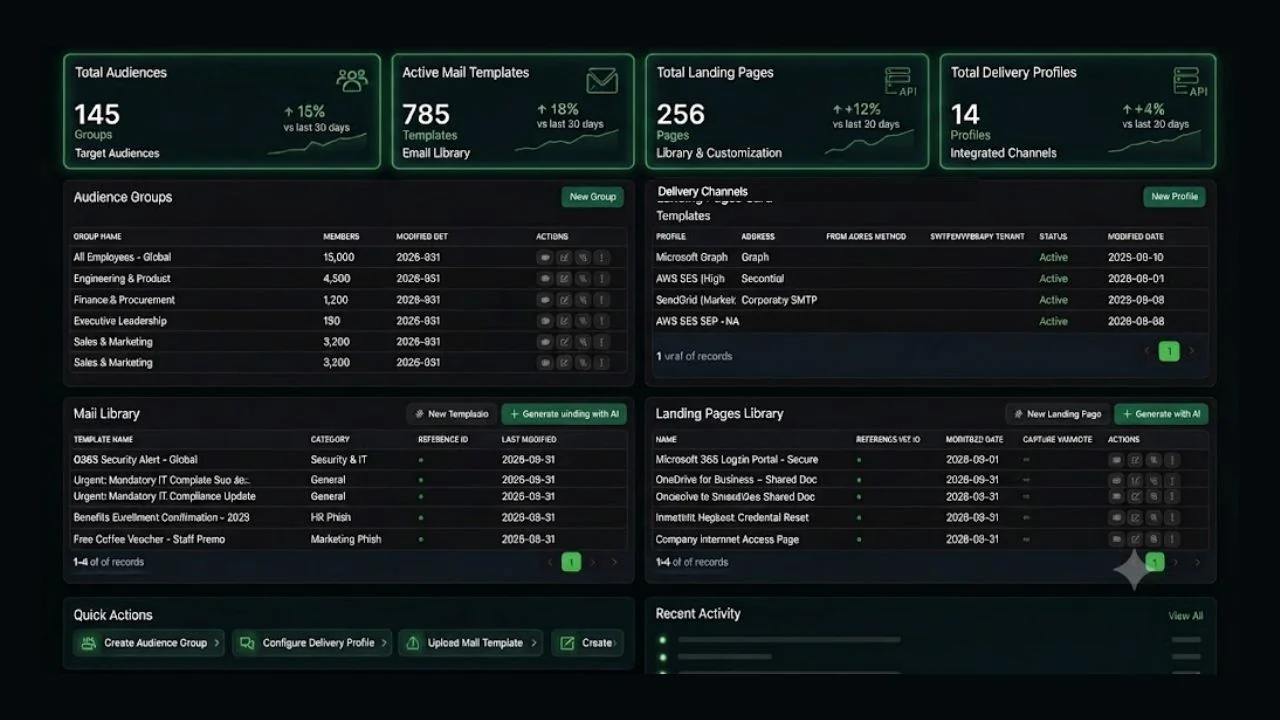Select the Microsoft Graph delivery profile
This screenshot has height=720, width=1280.
(x=930, y=257)
